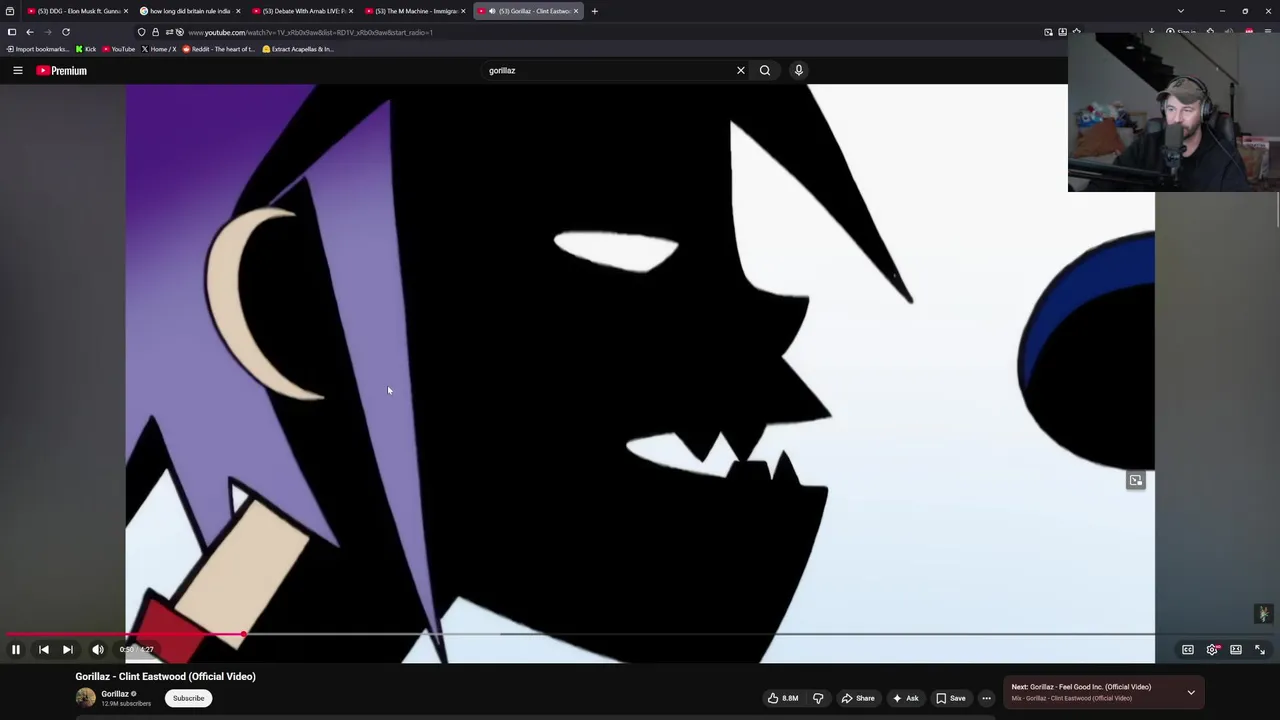Expand the Next up mix panel
The width and height of the screenshot is (1280, 720).
tap(1191, 692)
